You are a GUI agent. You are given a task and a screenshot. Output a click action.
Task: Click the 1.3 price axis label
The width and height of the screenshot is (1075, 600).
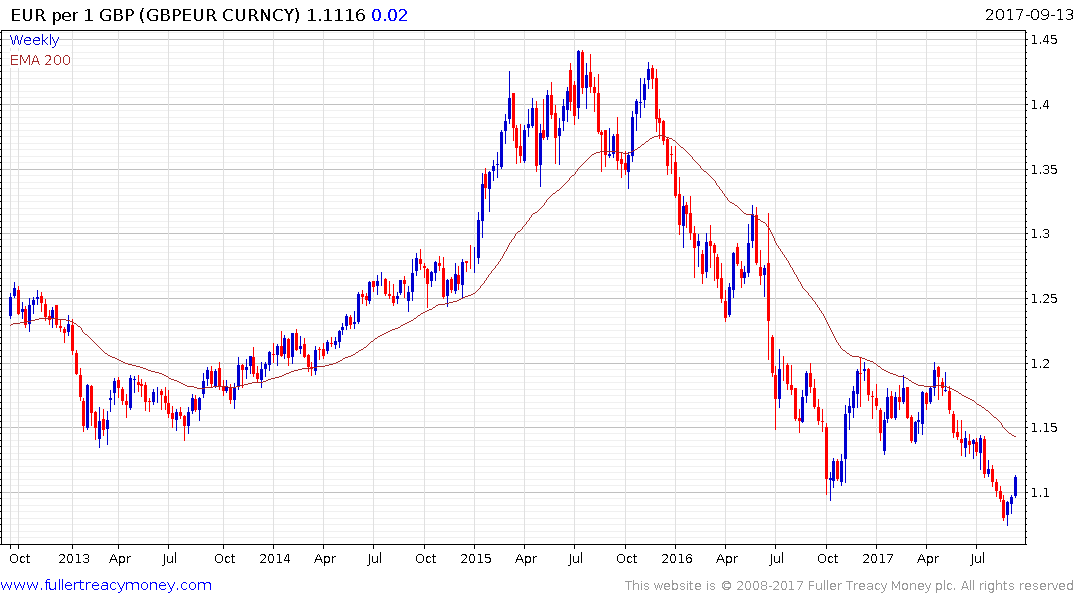1040,234
